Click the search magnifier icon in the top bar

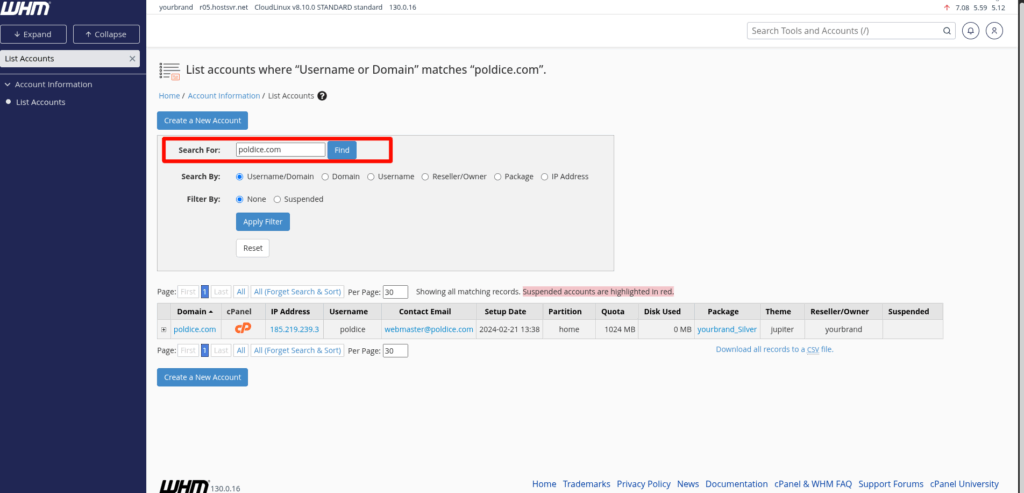[x=947, y=31]
